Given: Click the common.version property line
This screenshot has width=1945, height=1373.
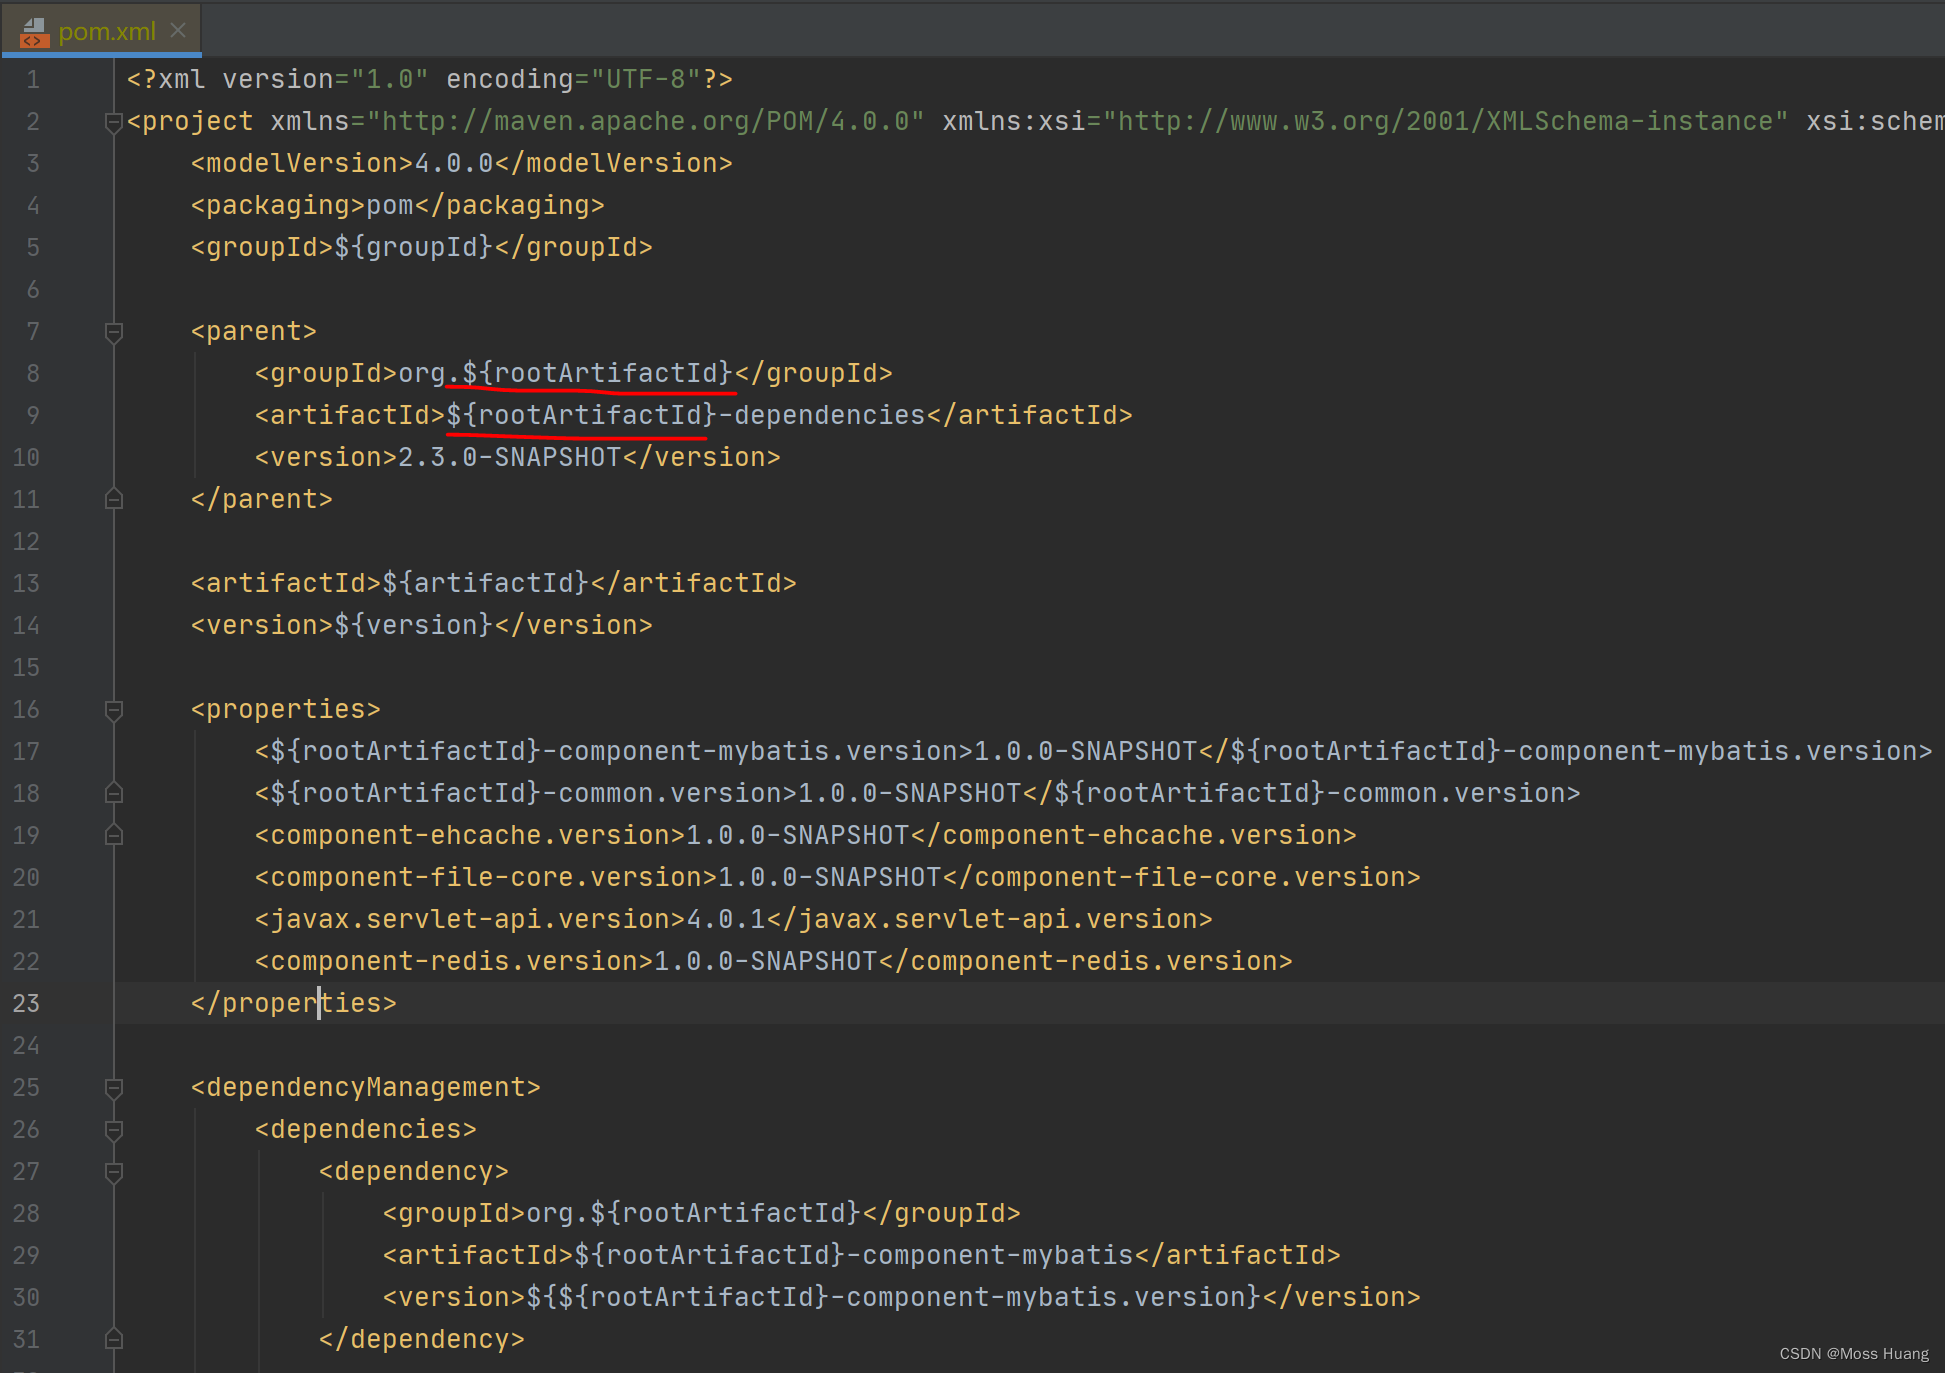Looking at the screenshot, I should pyautogui.click(x=918, y=794).
